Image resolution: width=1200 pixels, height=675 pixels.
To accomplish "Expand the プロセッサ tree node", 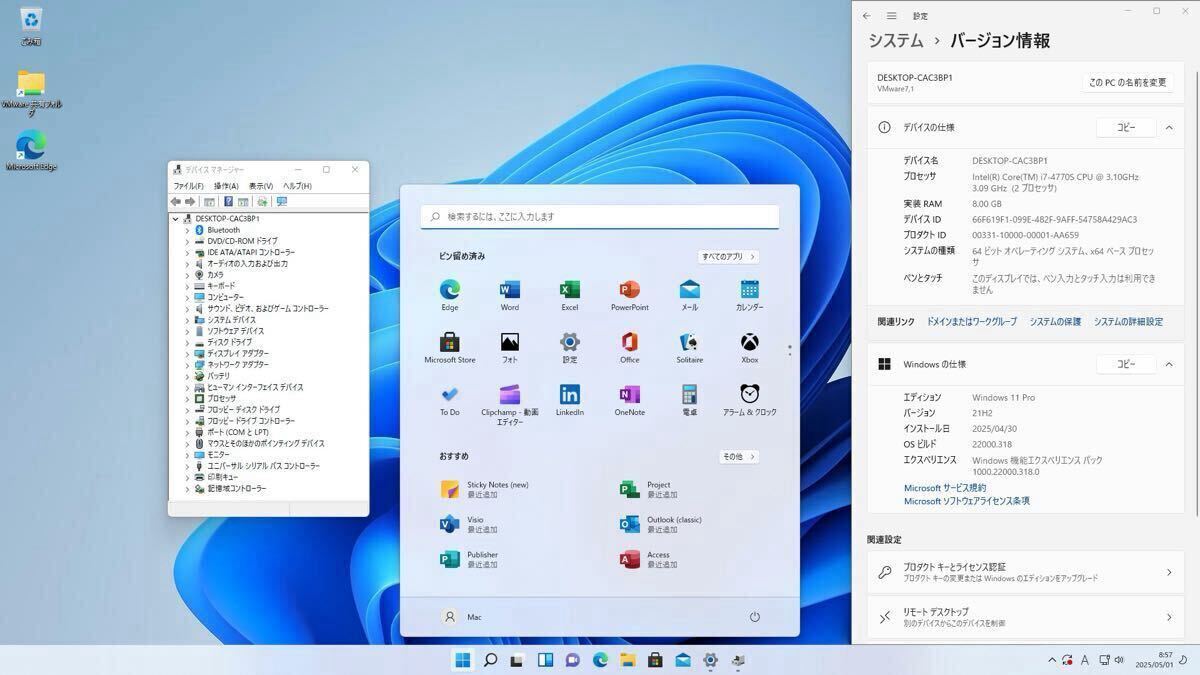I will point(187,398).
